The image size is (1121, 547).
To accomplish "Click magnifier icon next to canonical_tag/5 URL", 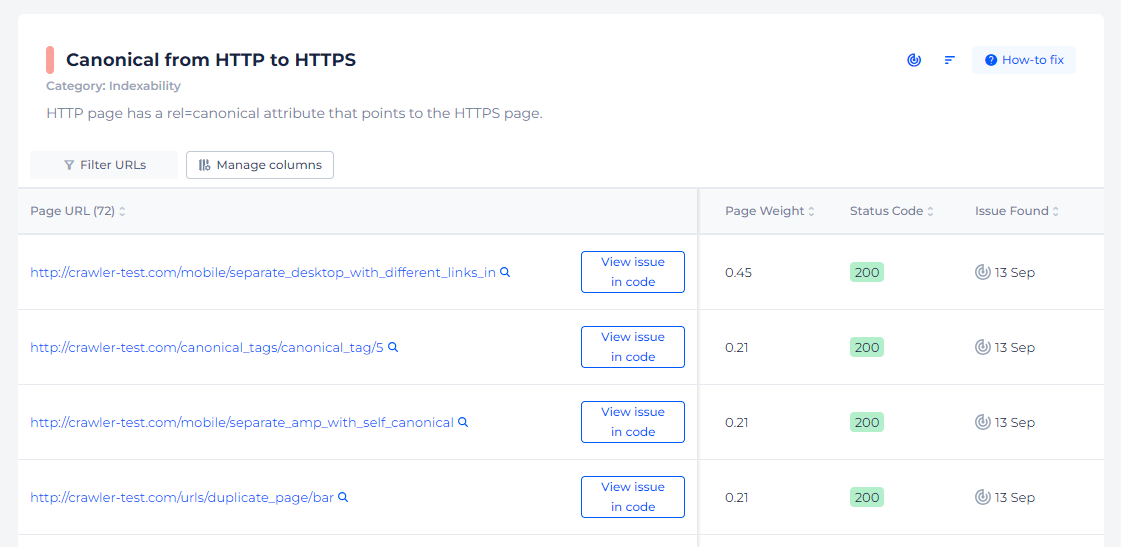I will click(392, 347).
